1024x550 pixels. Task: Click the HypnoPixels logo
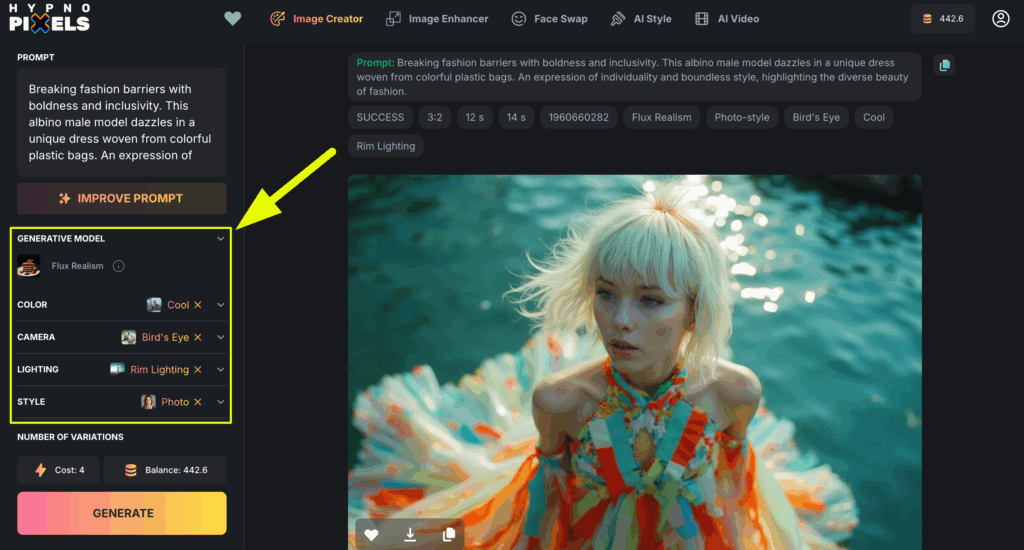point(50,18)
